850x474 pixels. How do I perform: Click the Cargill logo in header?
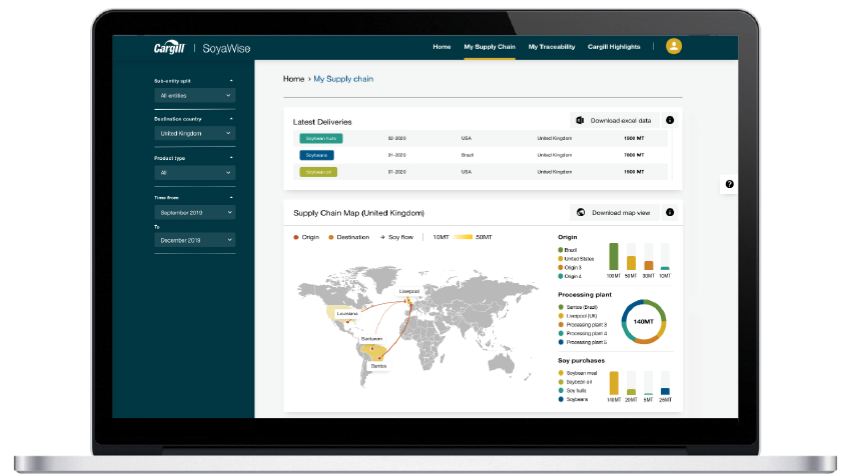(170, 47)
